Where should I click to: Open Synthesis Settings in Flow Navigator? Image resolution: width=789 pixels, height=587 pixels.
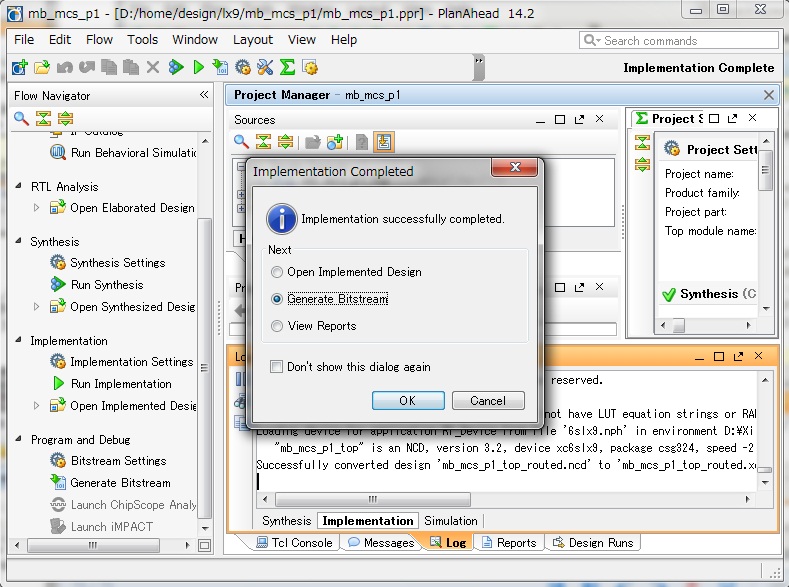click(108, 263)
